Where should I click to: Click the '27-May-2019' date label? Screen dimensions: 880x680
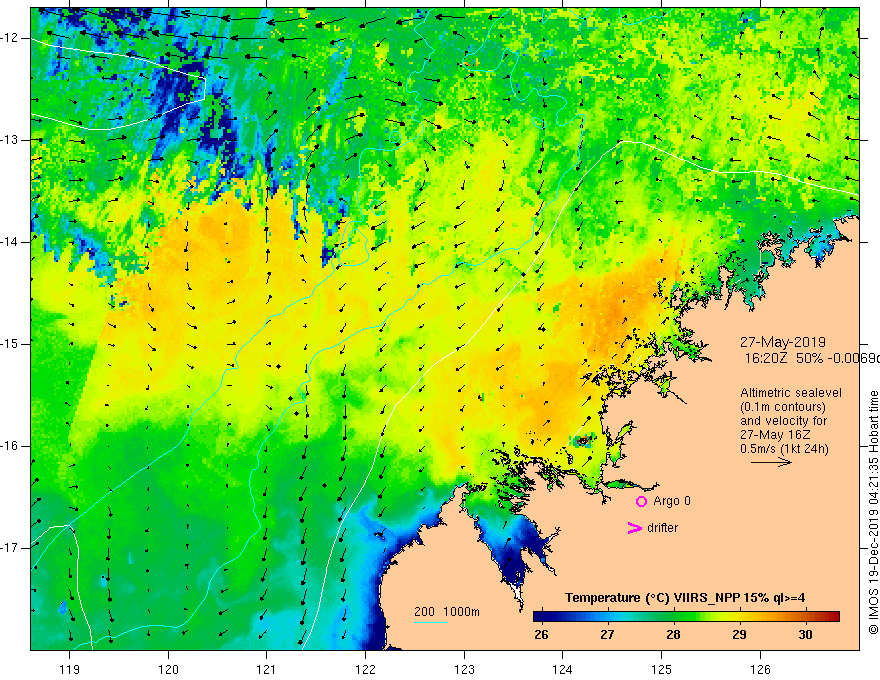(782, 342)
